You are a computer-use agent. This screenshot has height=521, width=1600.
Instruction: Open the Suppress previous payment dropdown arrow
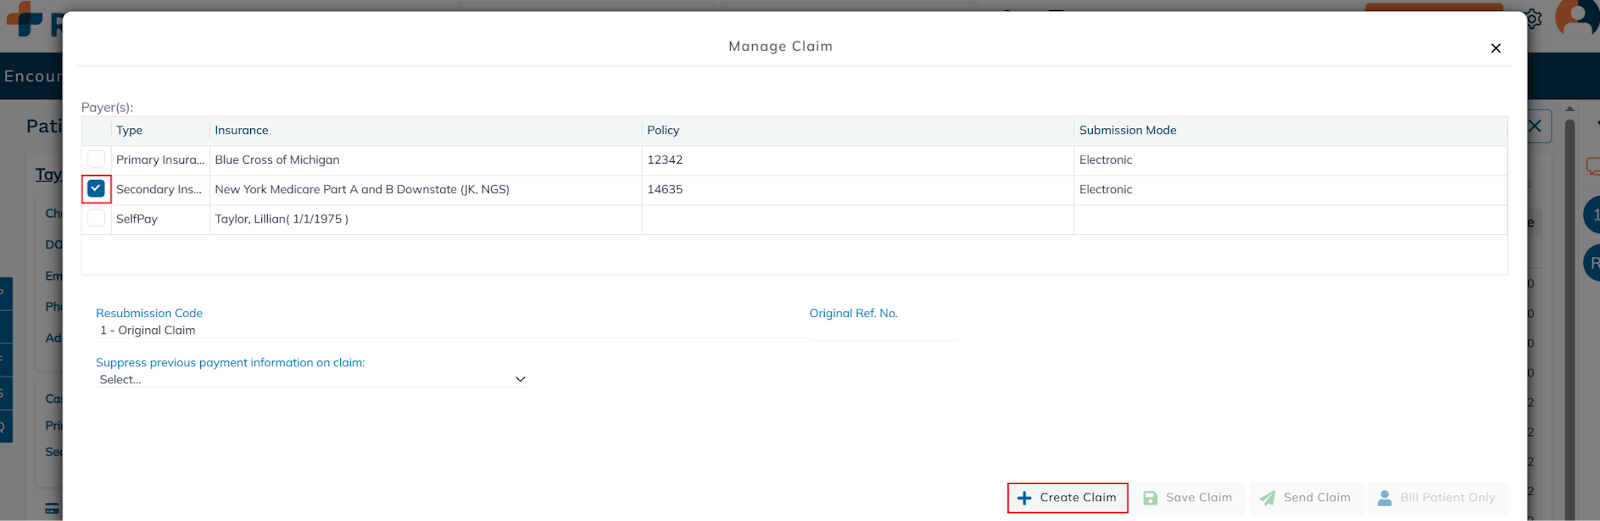[x=520, y=380]
